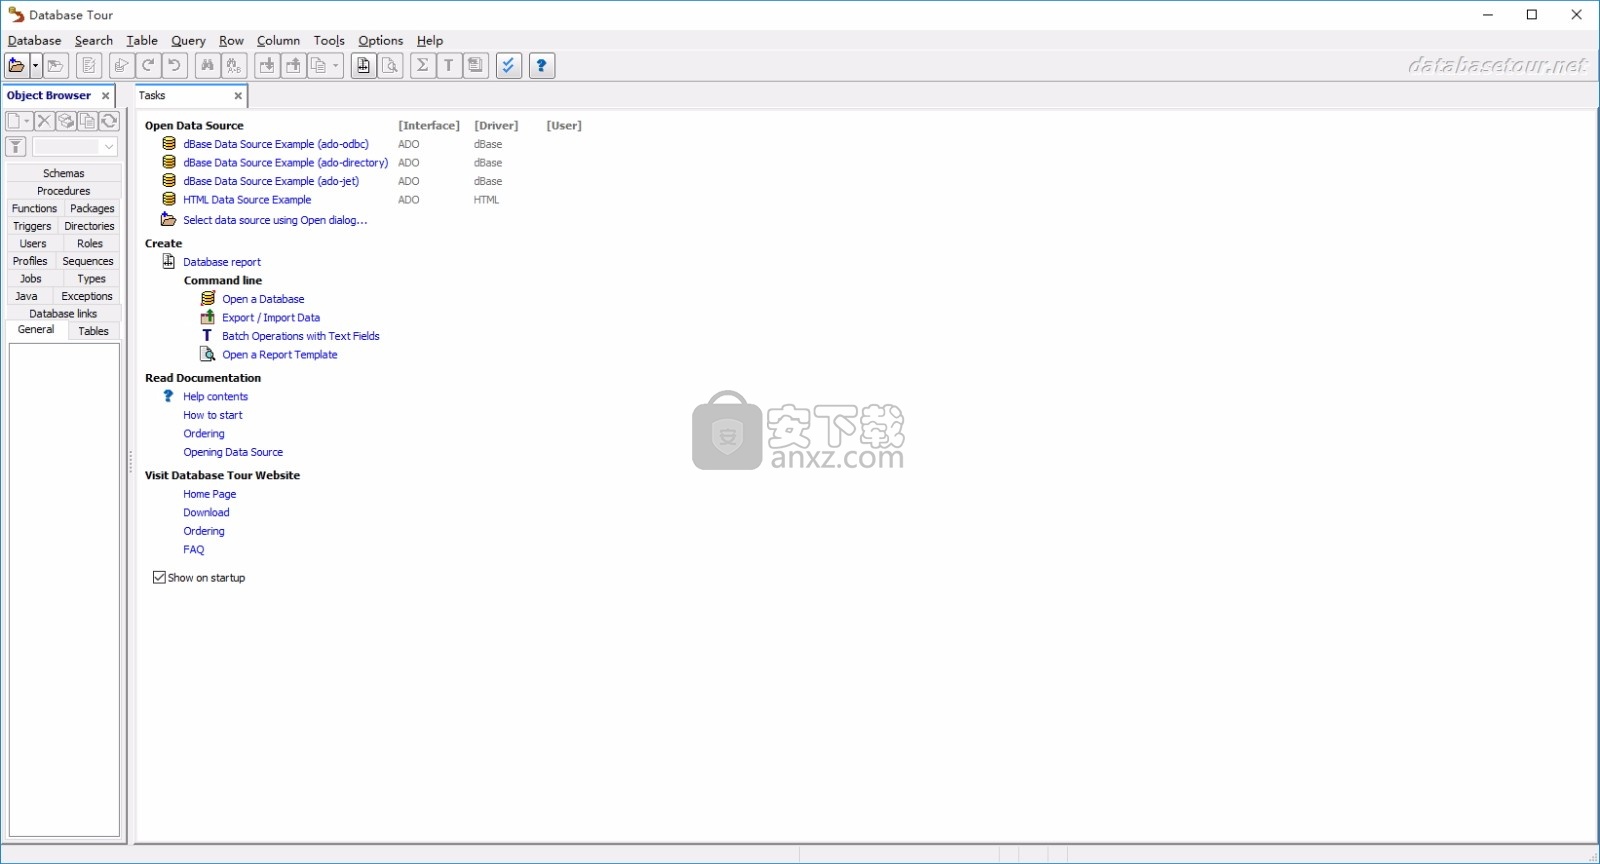1600x864 pixels.
Task: Open the Tools menu
Action: [329, 41]
